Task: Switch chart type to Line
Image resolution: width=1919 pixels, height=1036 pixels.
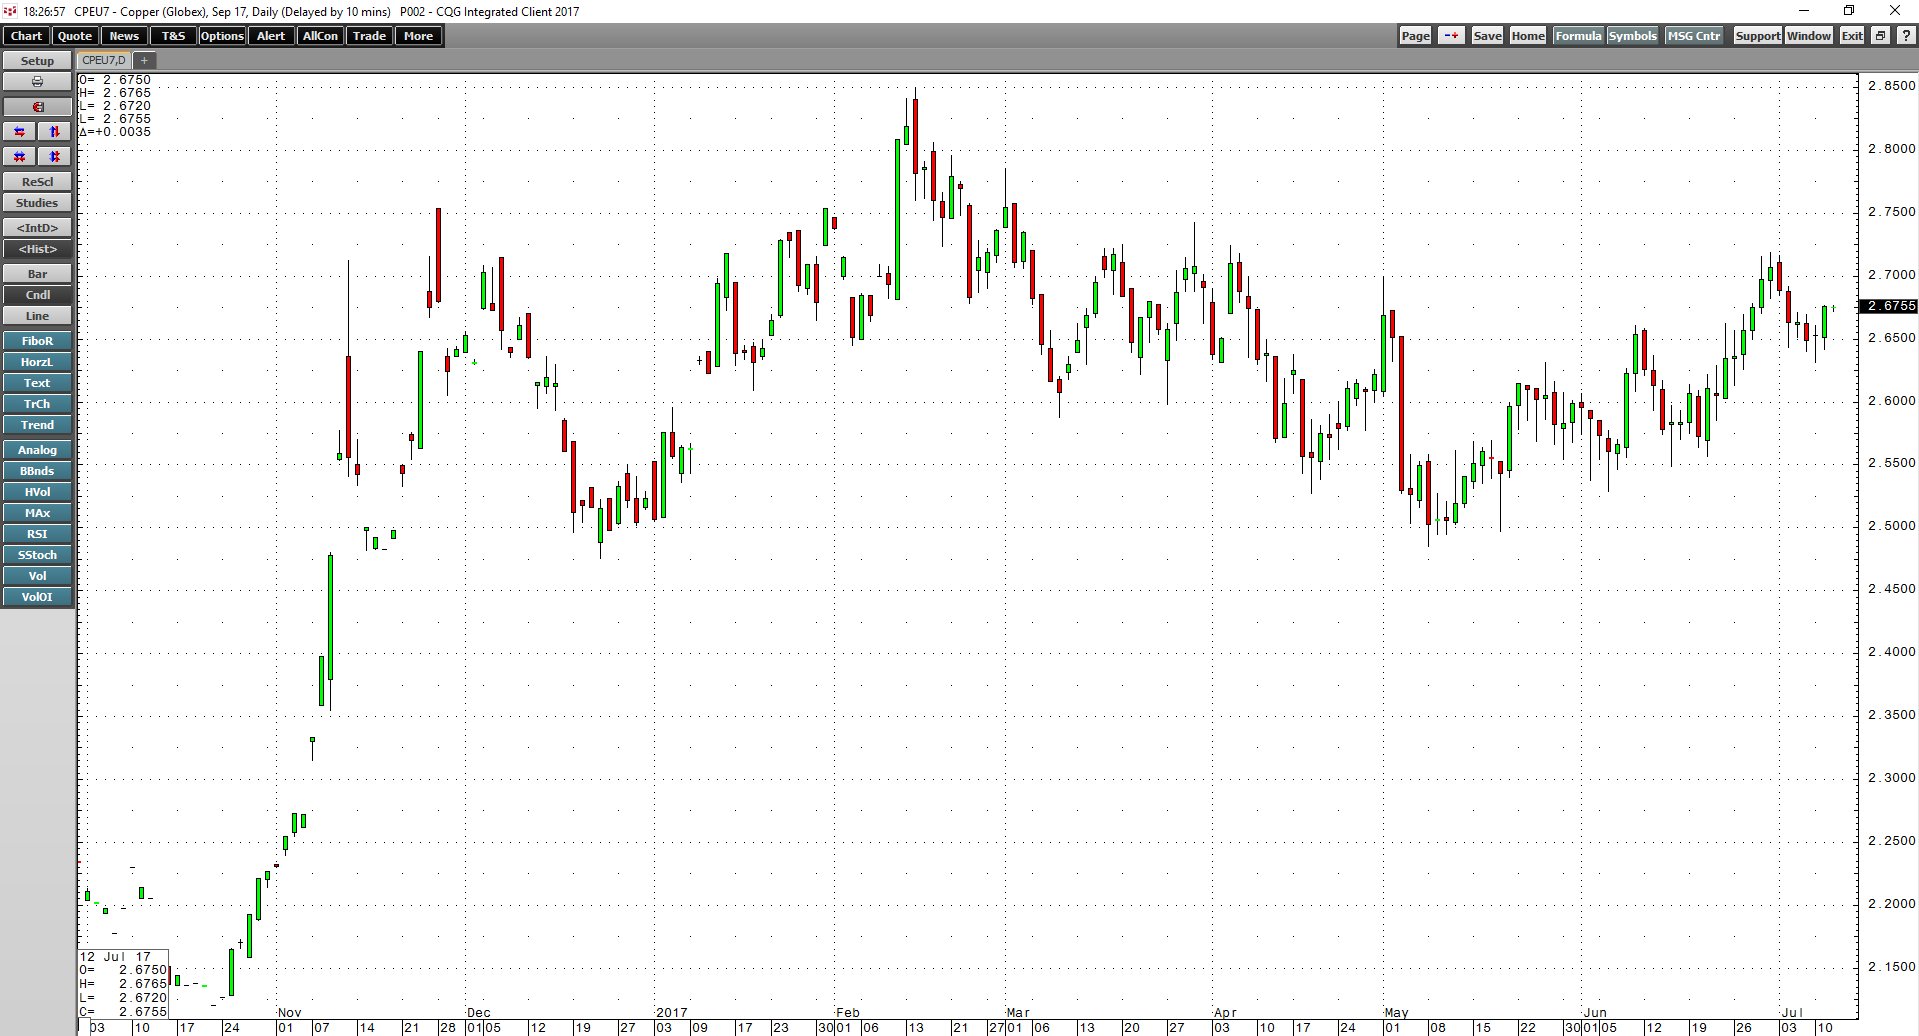Action: [x=37, y=316]
